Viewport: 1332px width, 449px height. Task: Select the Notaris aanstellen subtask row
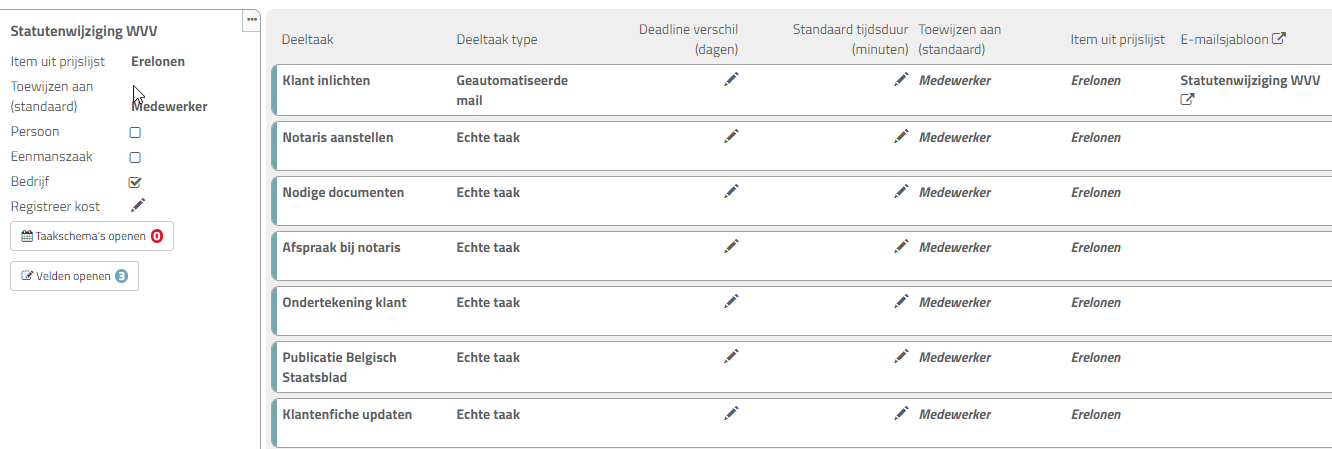338,138
